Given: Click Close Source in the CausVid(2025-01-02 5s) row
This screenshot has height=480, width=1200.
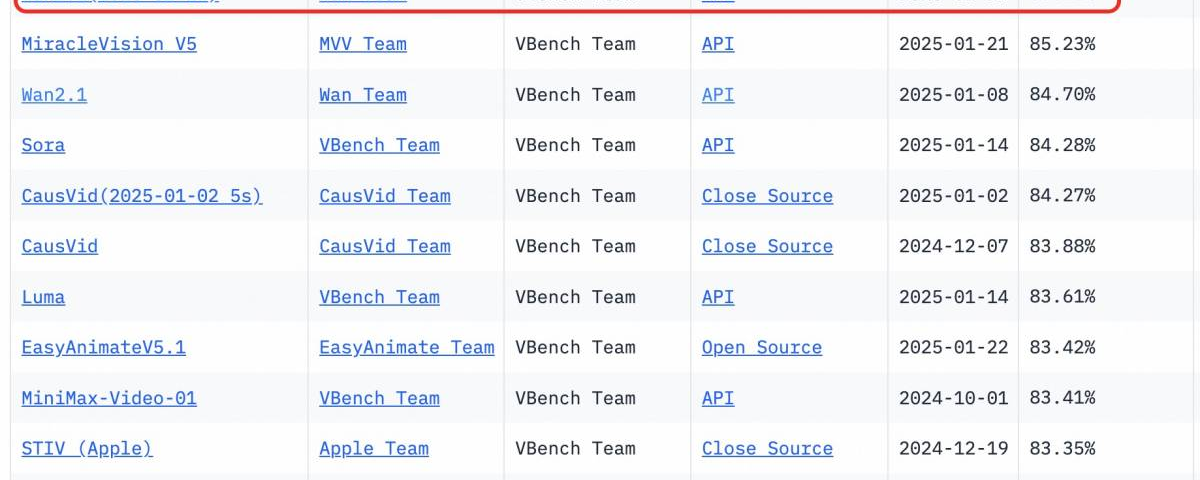Looking at the screenshot, I should [767, 196].
